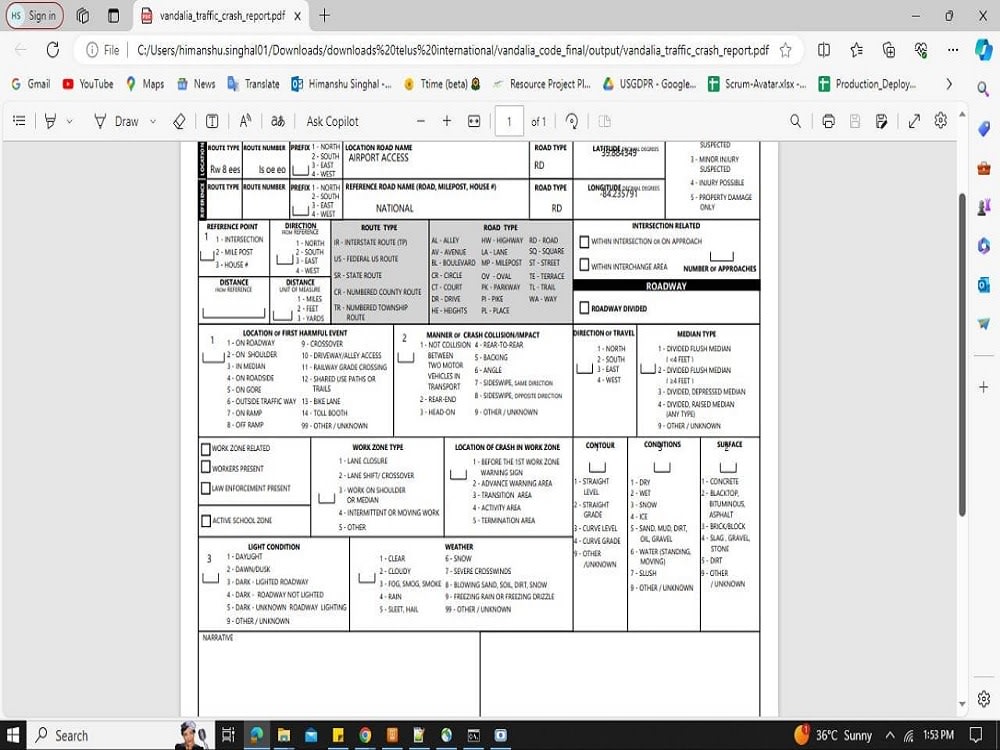
Task: Select the Draw tool
Action: (x=117, y=121)
